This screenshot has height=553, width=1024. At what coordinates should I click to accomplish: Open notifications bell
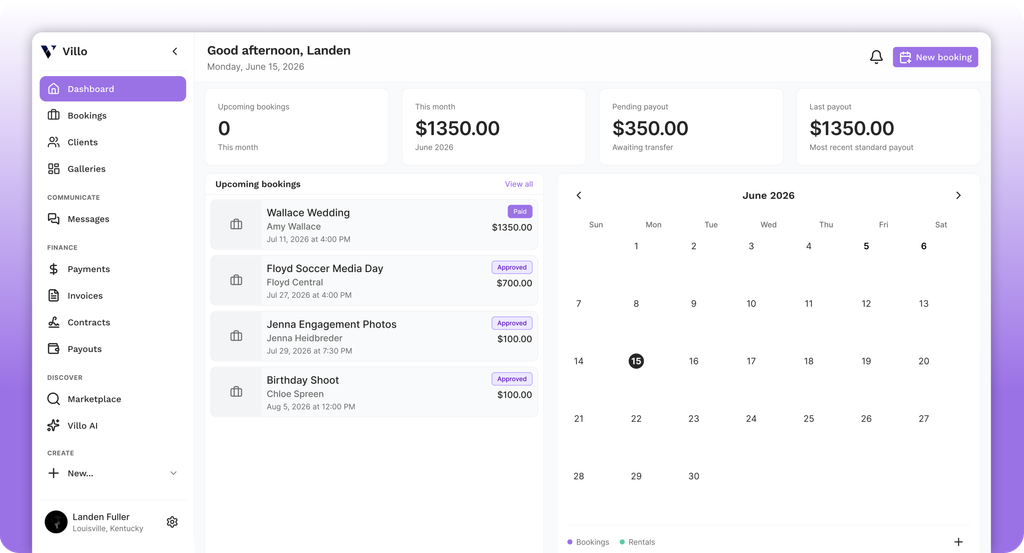pos(876,57)
